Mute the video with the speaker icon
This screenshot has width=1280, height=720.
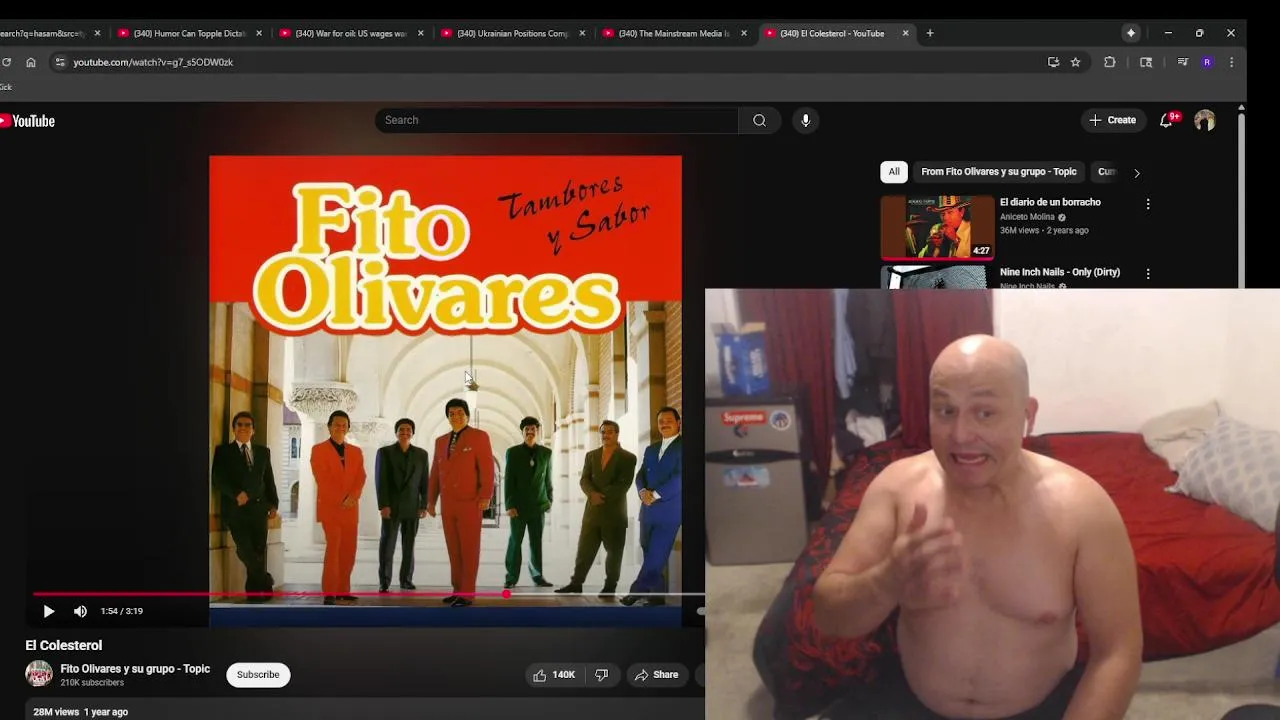pos(80,611)
